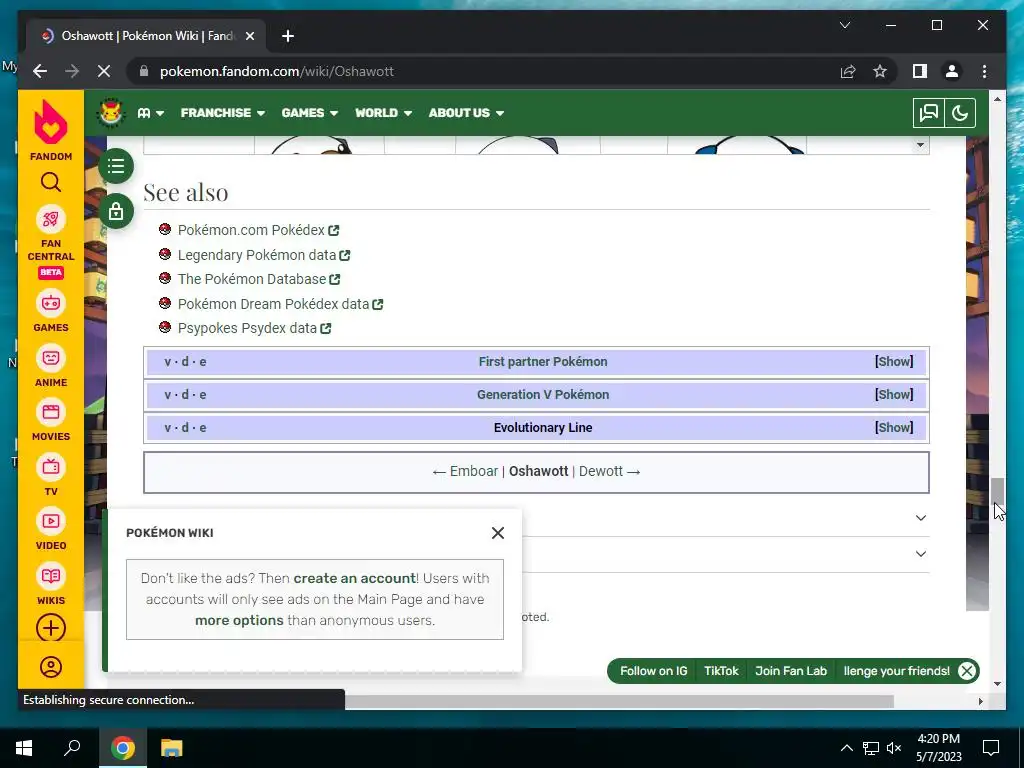Open Chrome three-dot menu
This screenshot has width=1024, height=768.
984,71
